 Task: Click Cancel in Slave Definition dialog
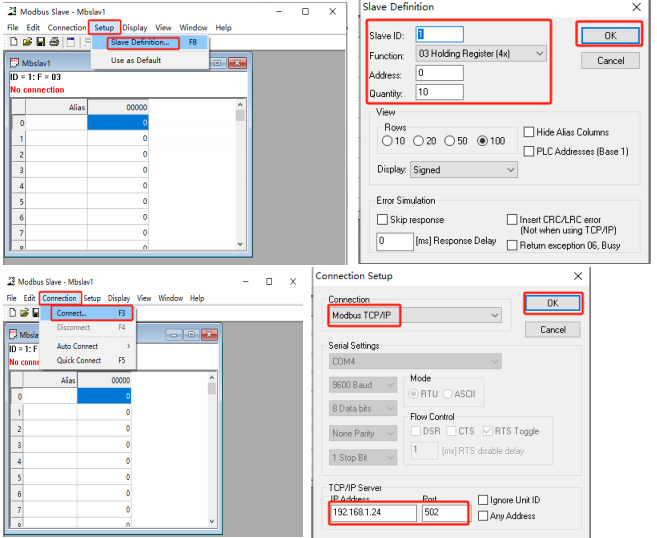tap(610, 61)
